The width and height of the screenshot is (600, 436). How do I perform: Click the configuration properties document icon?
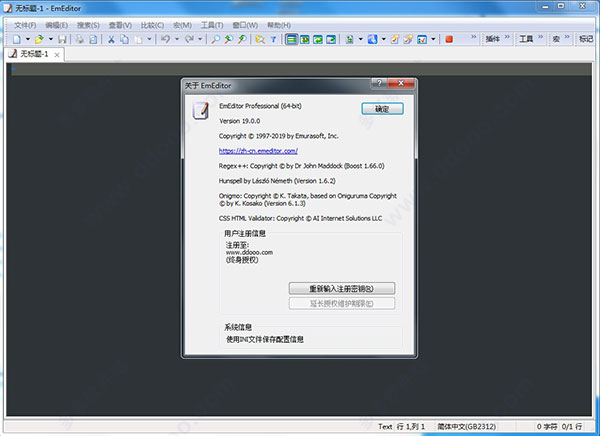tap(349, 39)
